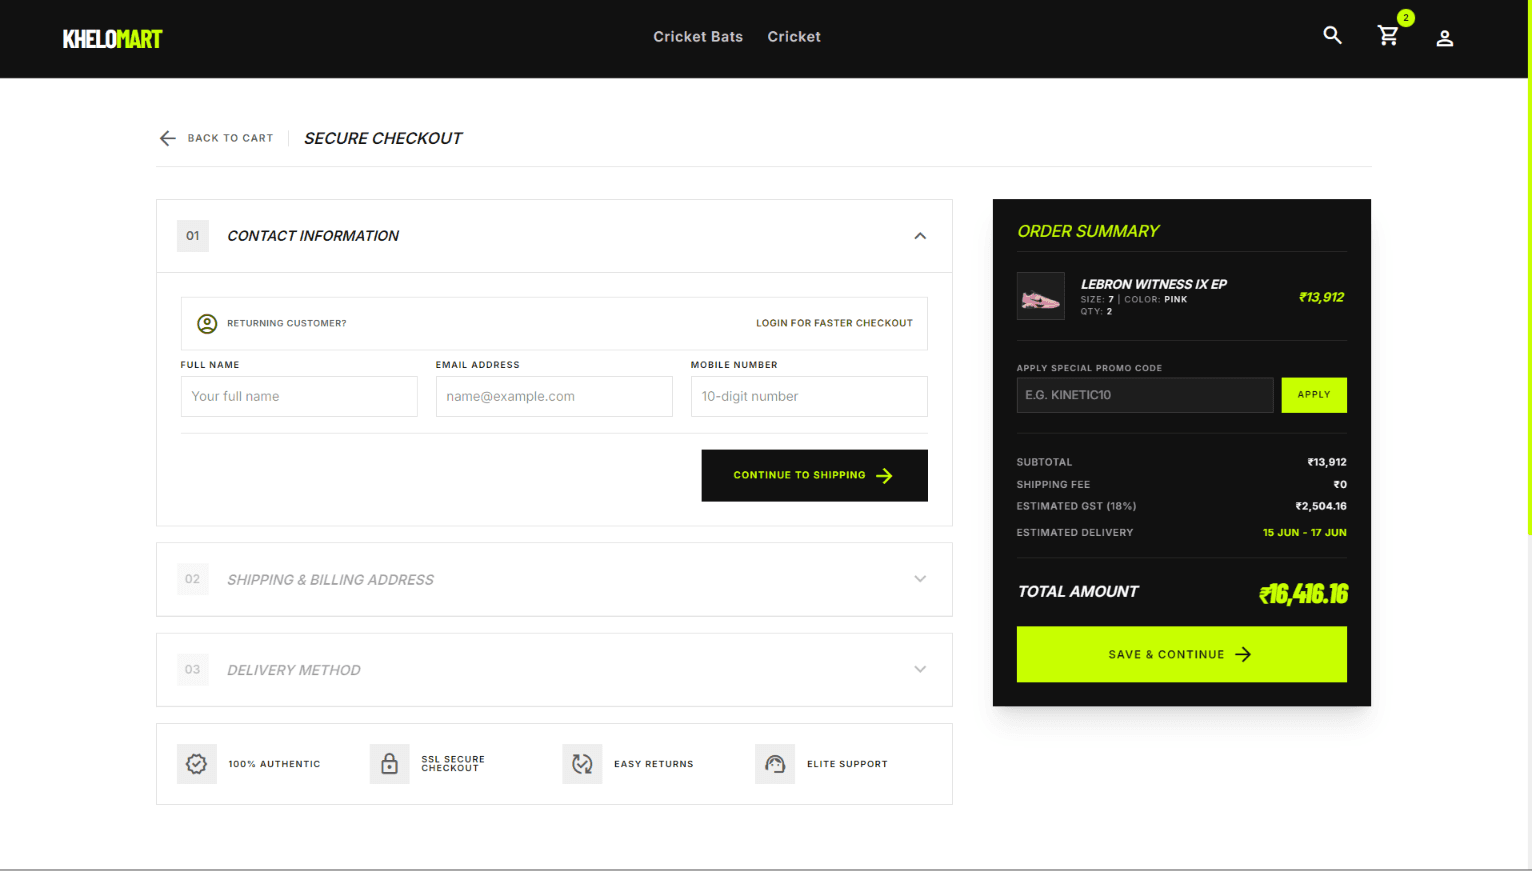
Task: Expand the Delivery Method section chevron
Action: coord(920,669)
